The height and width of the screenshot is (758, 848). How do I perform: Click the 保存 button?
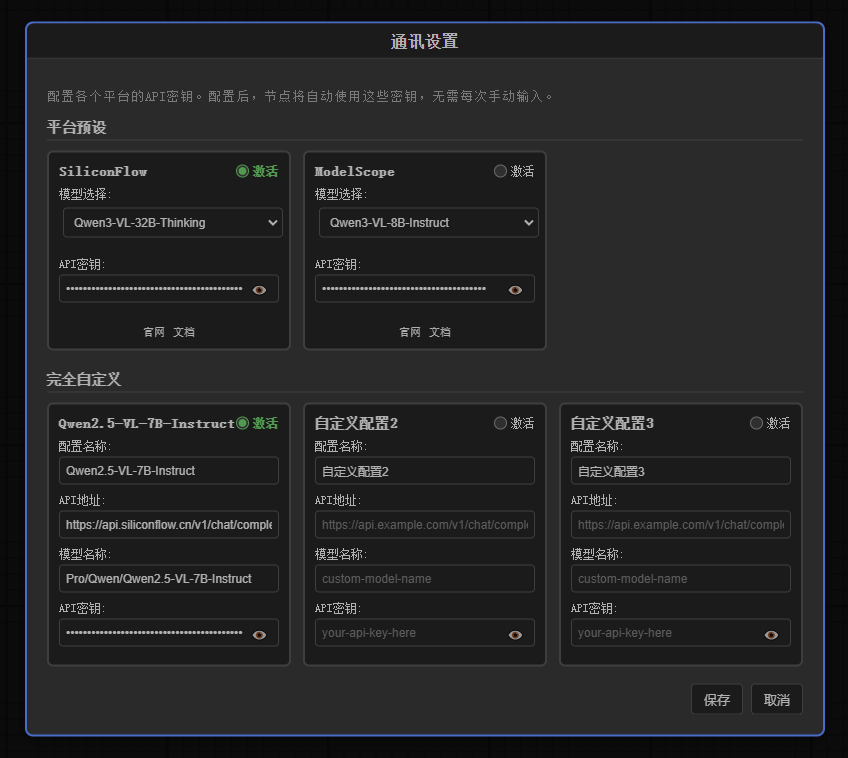(x=717, y=700)
